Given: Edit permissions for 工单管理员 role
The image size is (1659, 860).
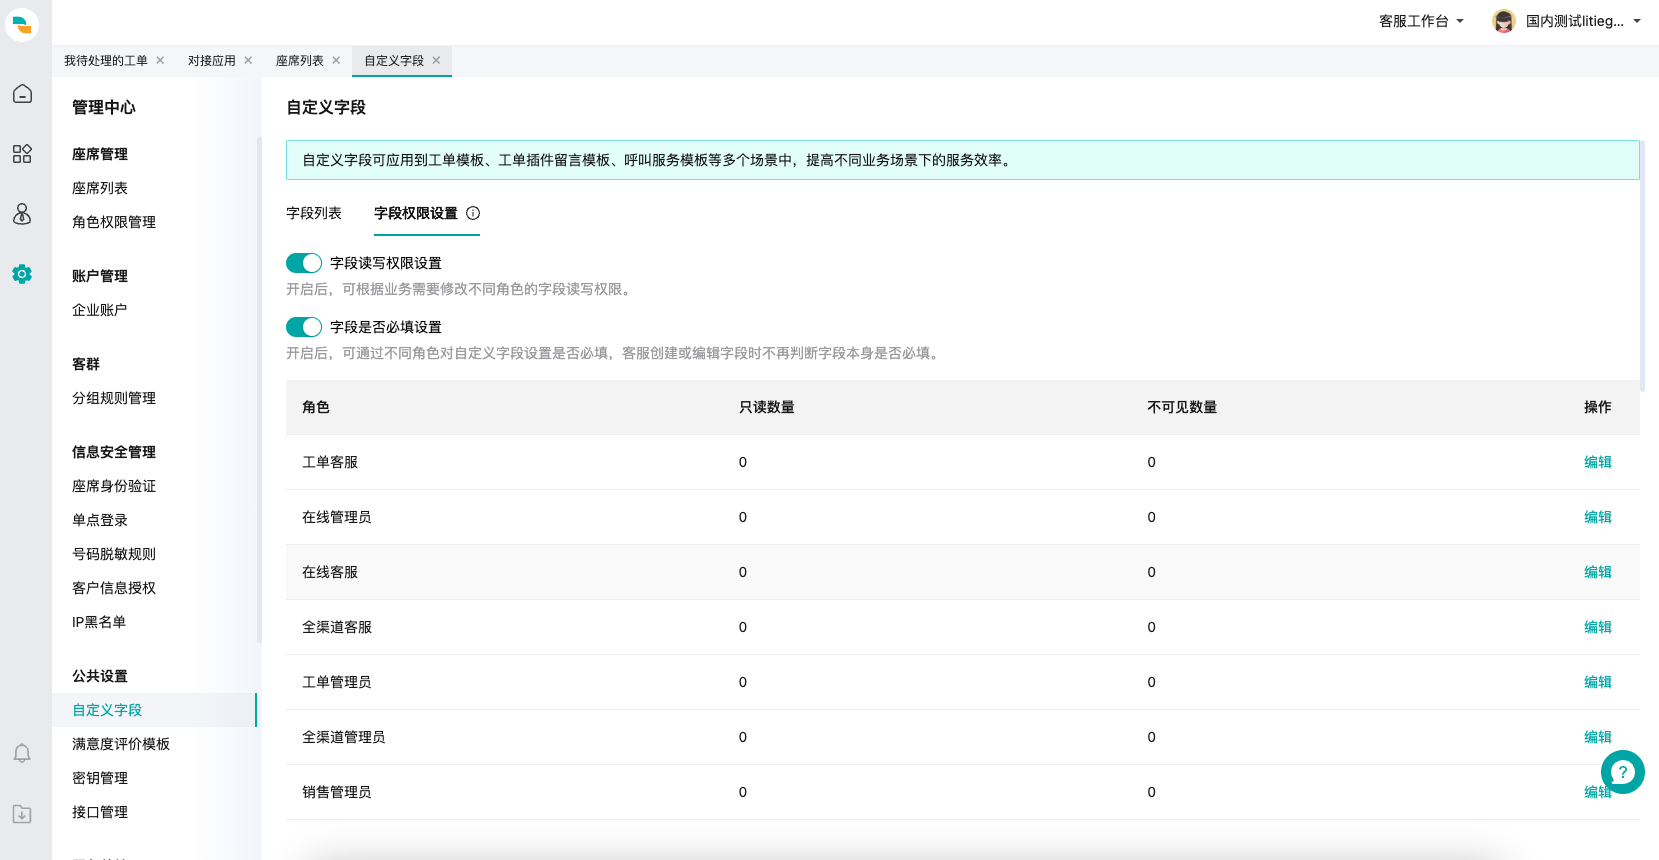Looking at the screenshot, I should point(1597,682).
